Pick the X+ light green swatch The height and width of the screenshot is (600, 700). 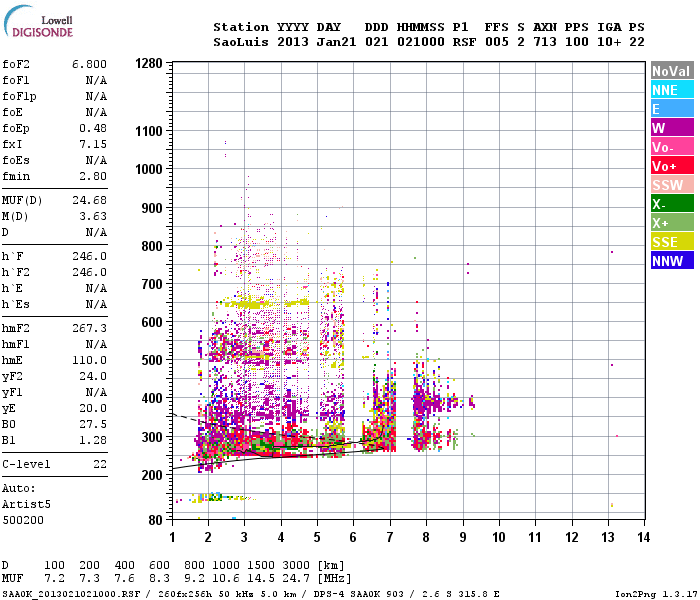point(672,222)
